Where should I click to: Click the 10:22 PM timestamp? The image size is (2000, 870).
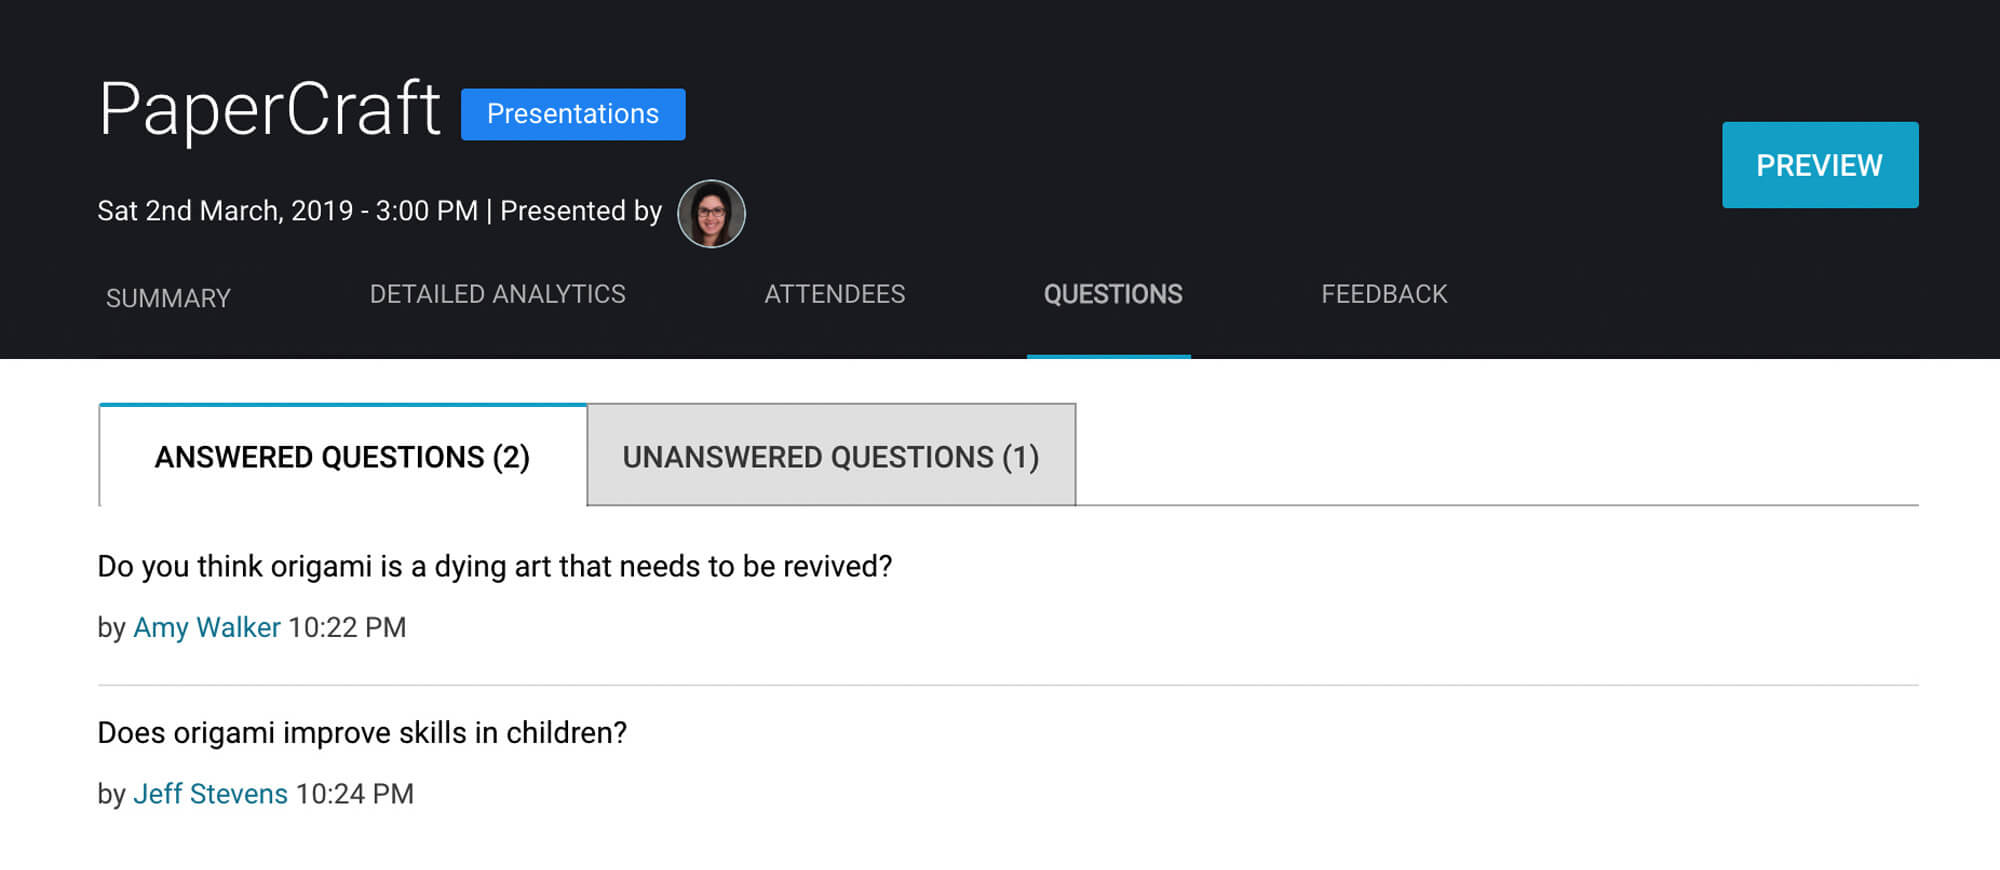coord(347,627)
